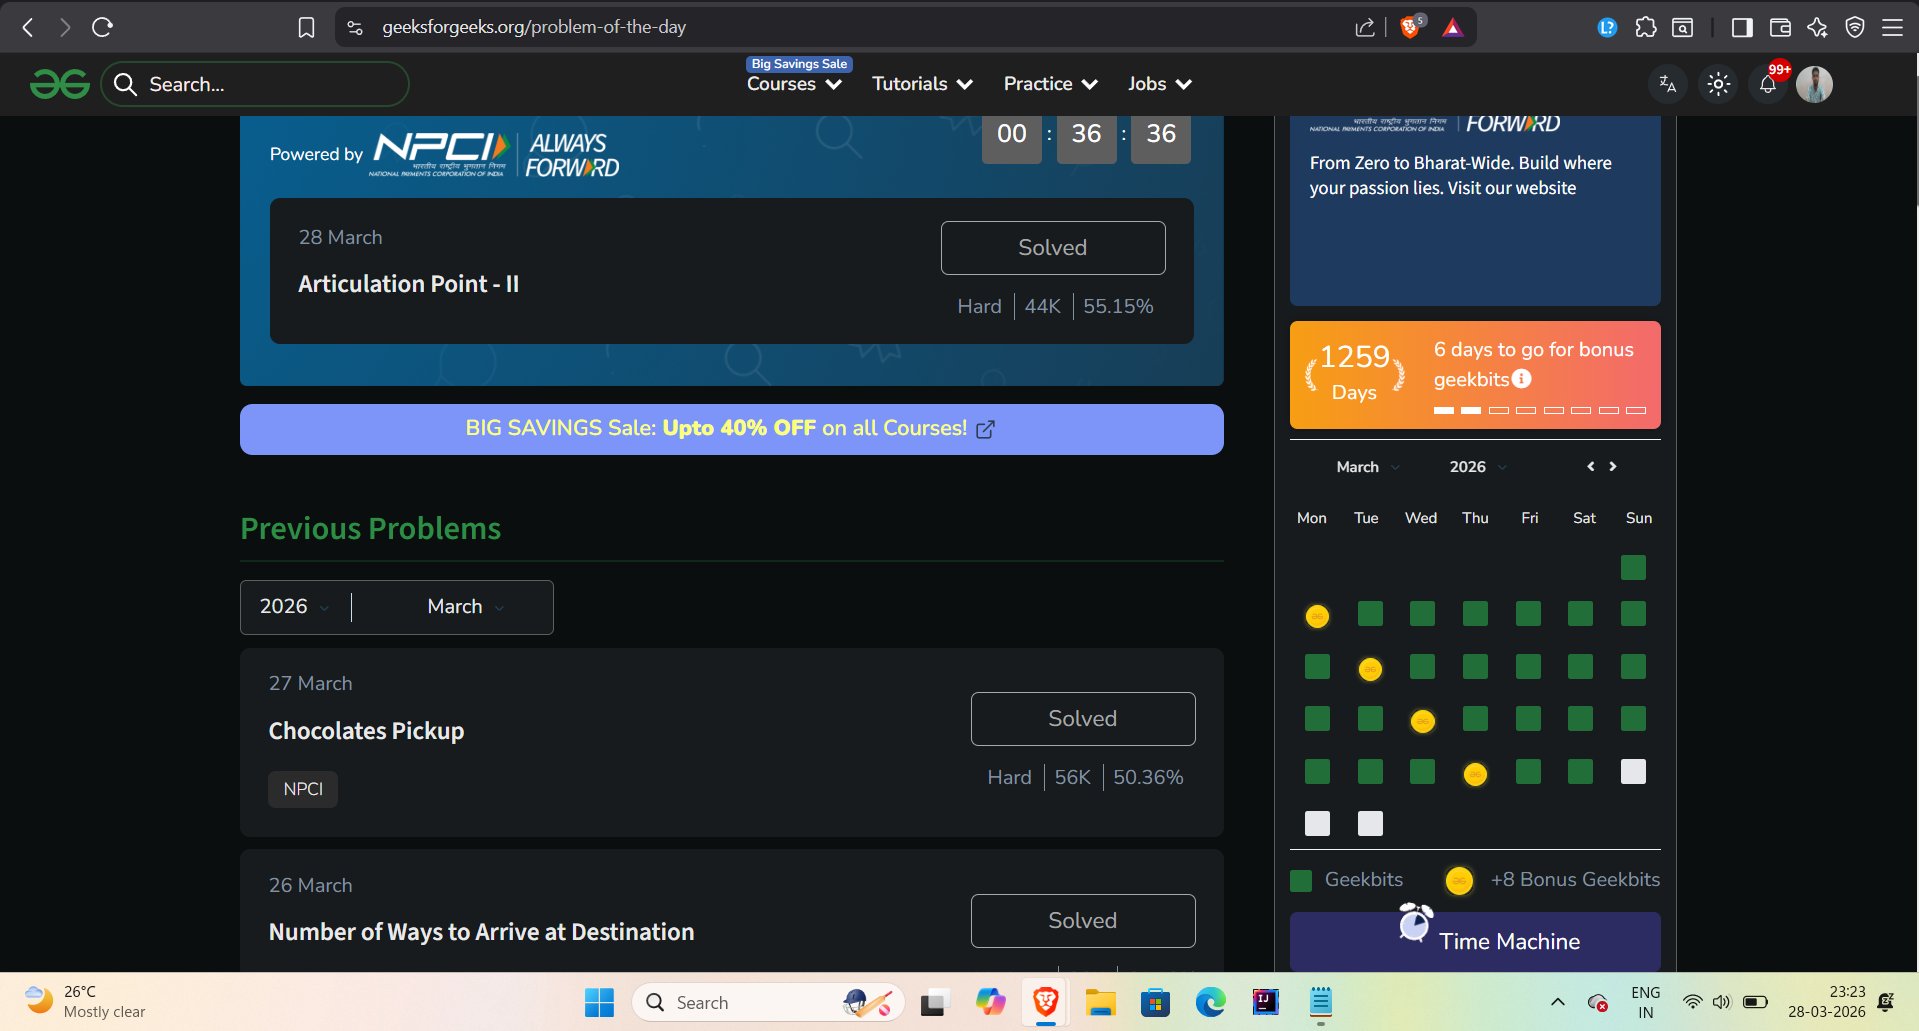
Task: Click the info icon beside geekbits
Action: tap(1521, 379)
